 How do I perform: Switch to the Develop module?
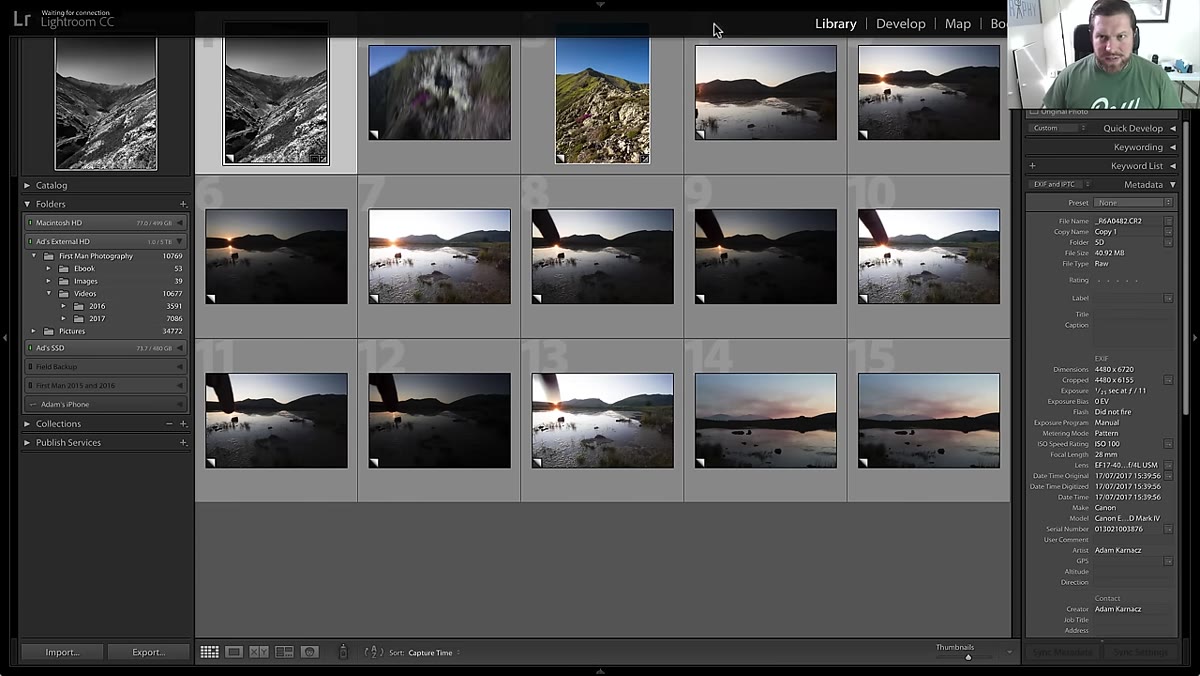pos(901,24)
